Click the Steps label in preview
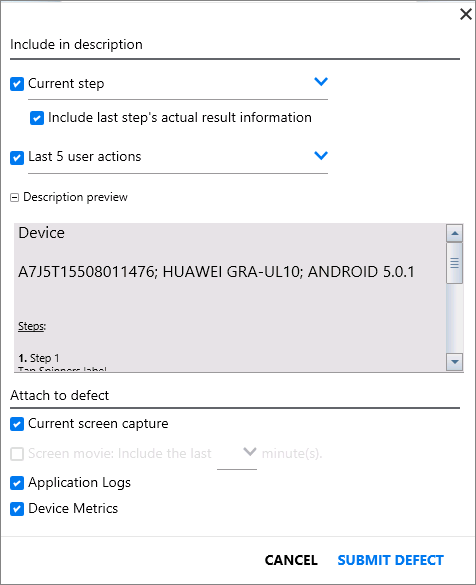Image resolution: width=476 pixels, height=585 pixels. click(x=32, y=326)
